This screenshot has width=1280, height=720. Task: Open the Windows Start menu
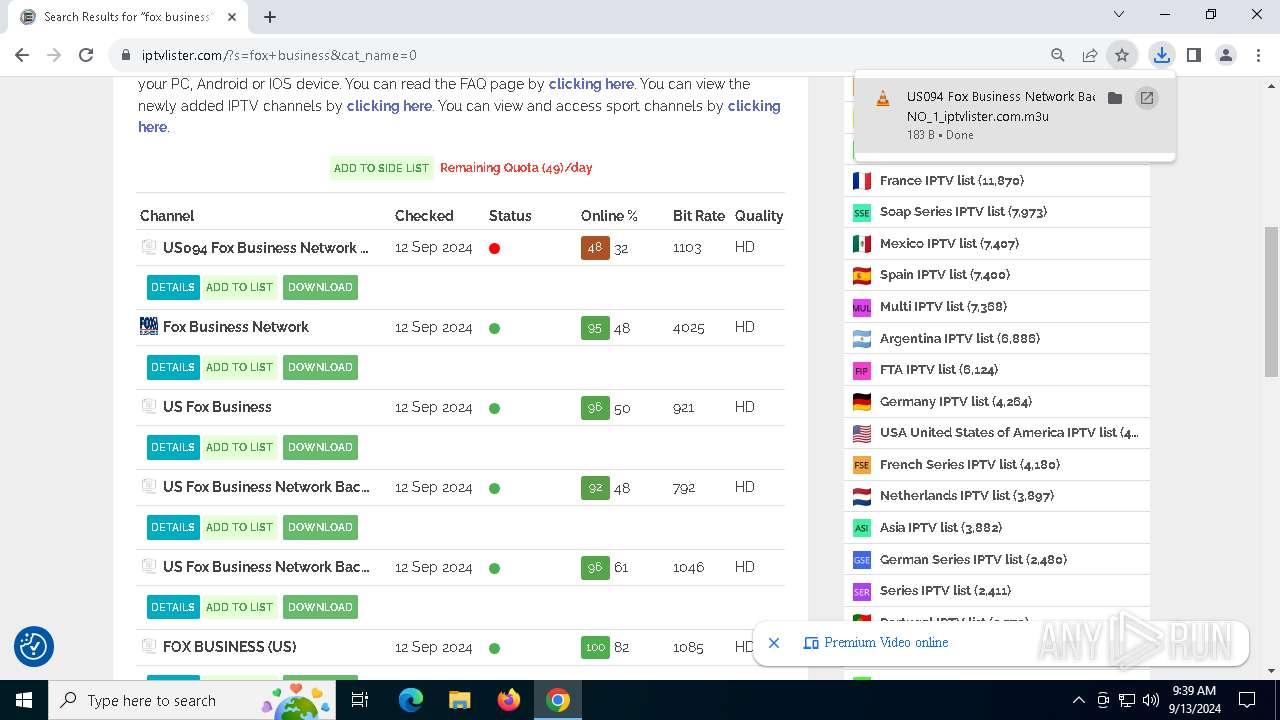[x=24, y=700]
